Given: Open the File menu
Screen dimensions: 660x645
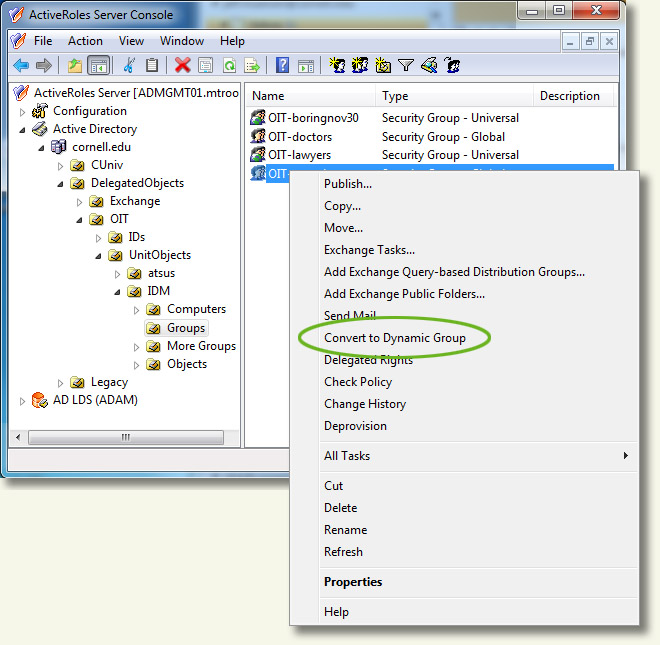Looking at the screenshot, I should (x=43, y=41).
